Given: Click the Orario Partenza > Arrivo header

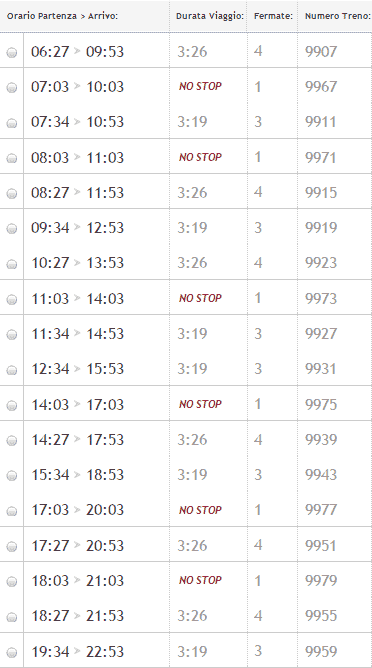Looking at the screenshot, I should click(x=62, y=16).
